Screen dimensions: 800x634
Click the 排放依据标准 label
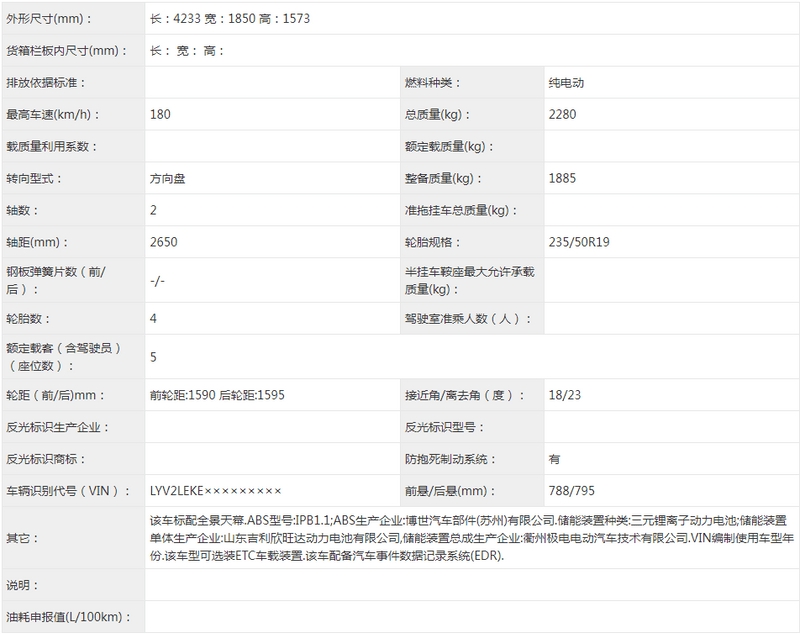tap(46, 83)
